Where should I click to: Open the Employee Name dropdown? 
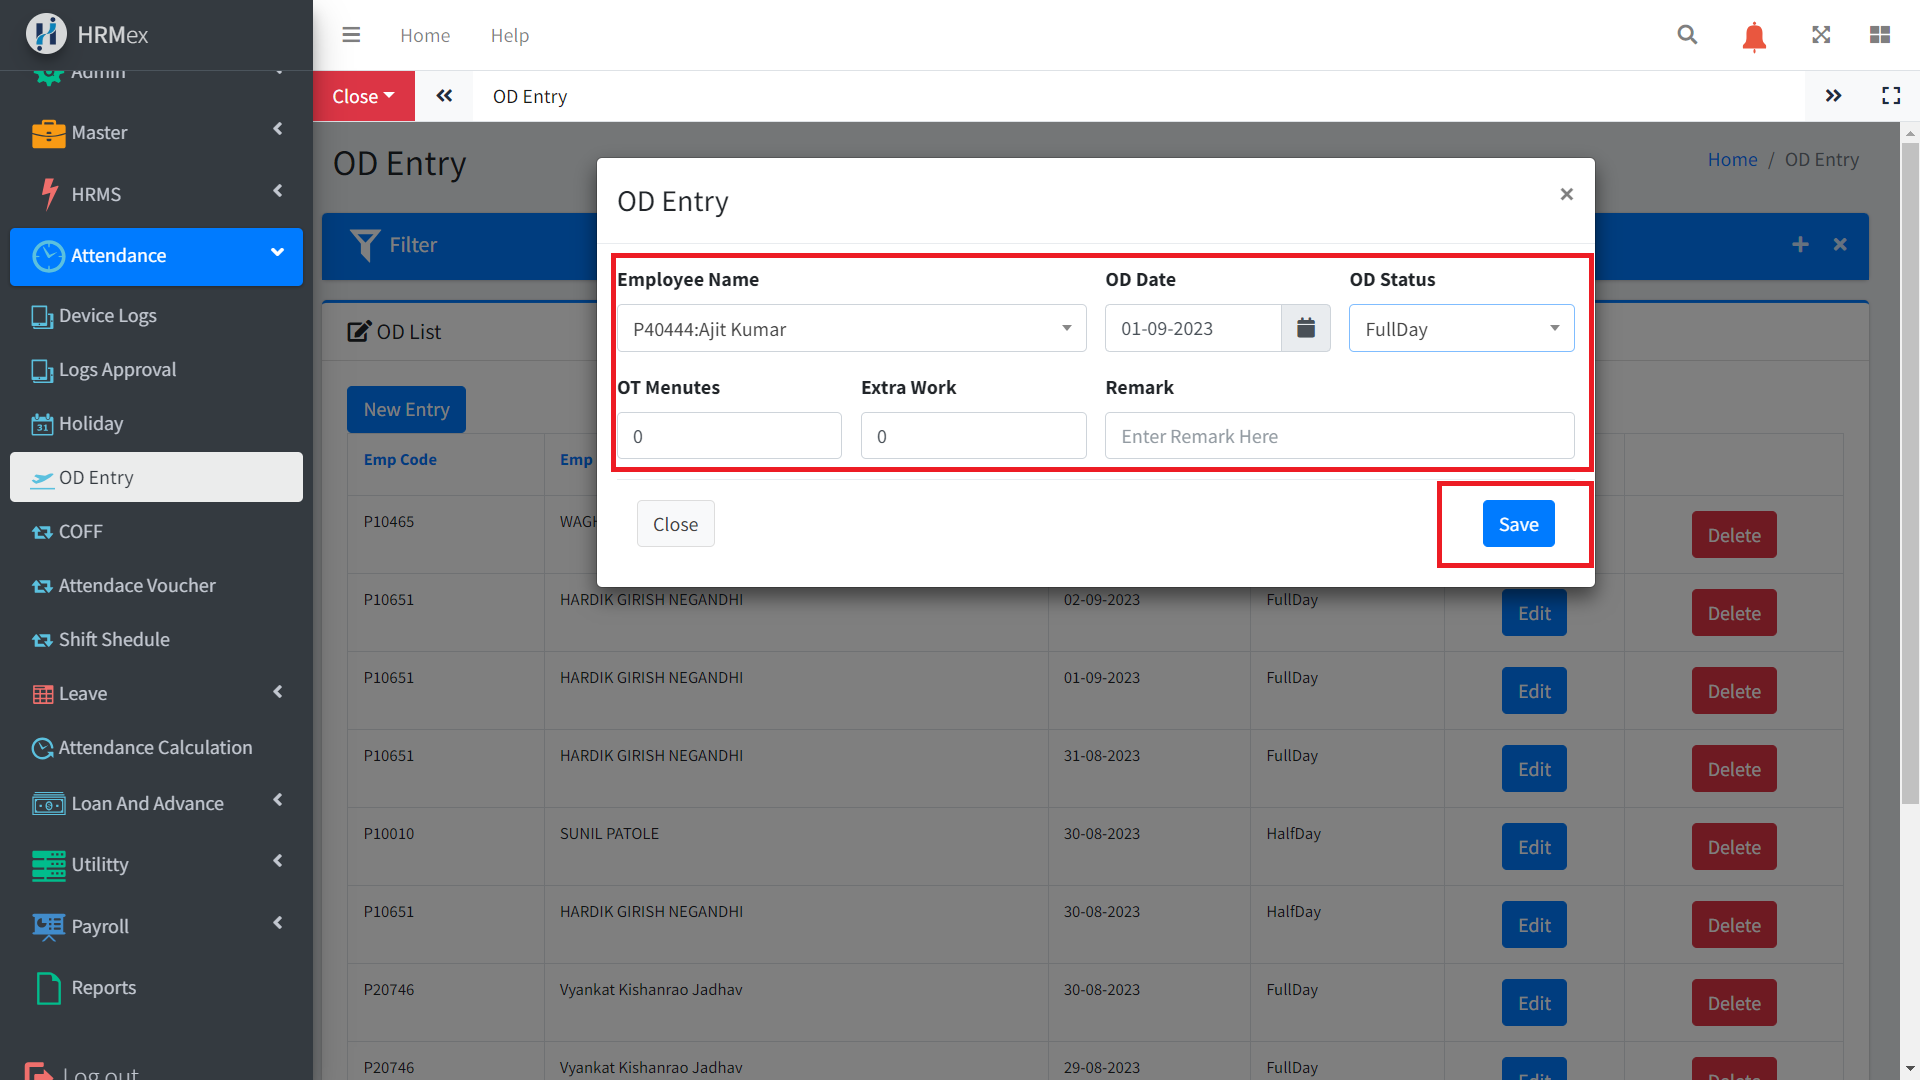point(851,329)
